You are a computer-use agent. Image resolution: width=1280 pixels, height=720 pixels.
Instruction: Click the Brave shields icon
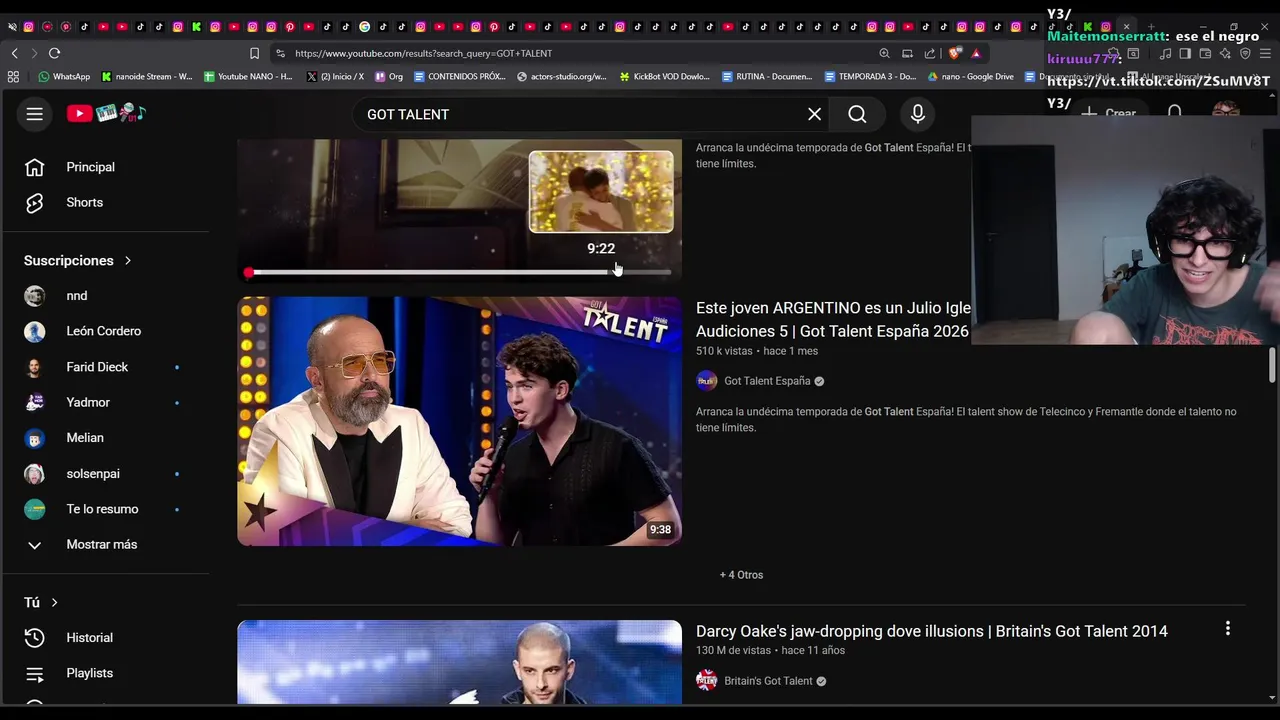955,53
